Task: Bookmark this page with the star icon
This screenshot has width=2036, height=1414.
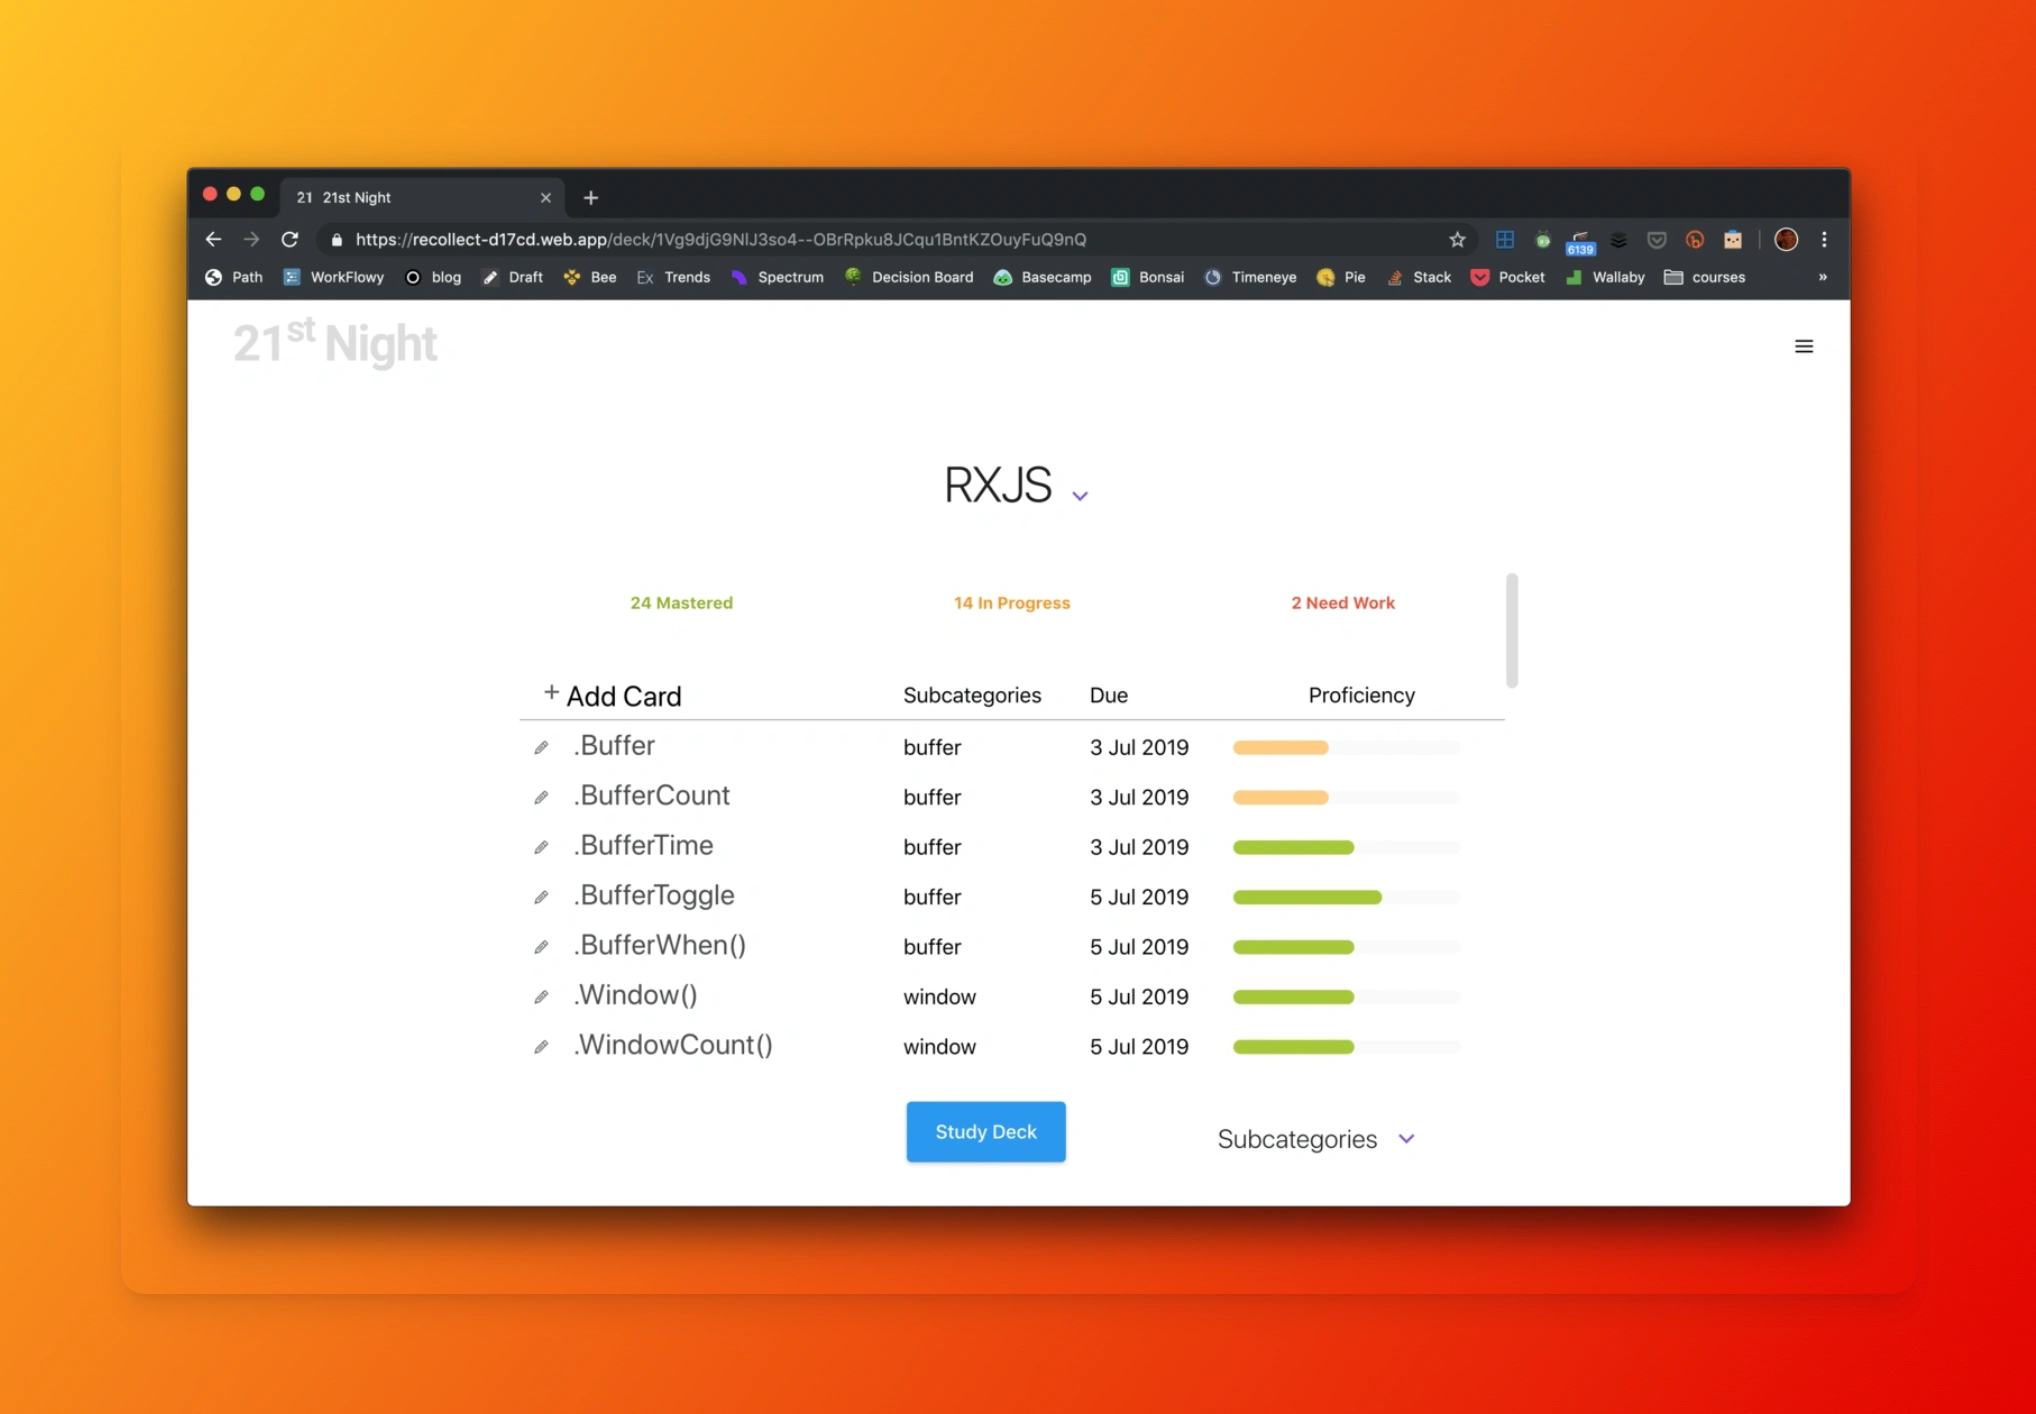Action: (1457, 239)
